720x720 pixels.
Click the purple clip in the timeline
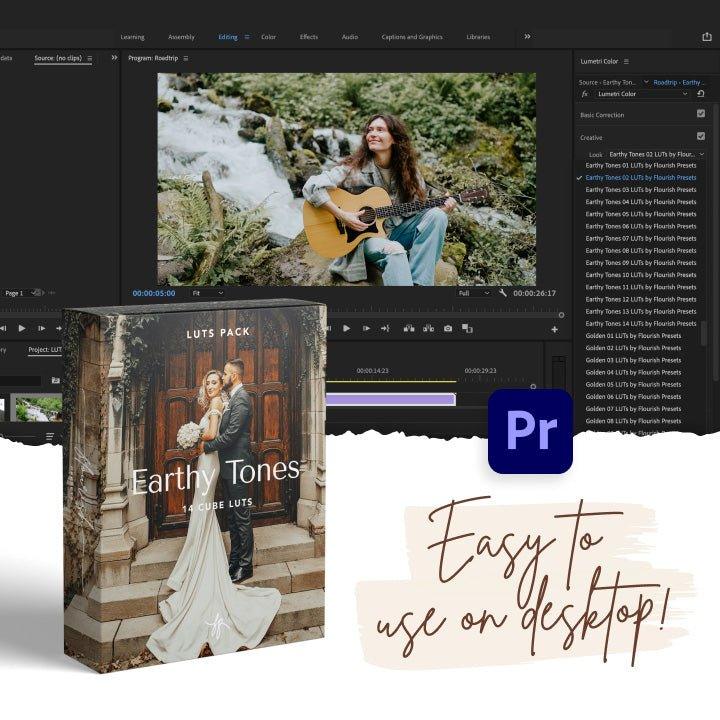pos(390,399)
